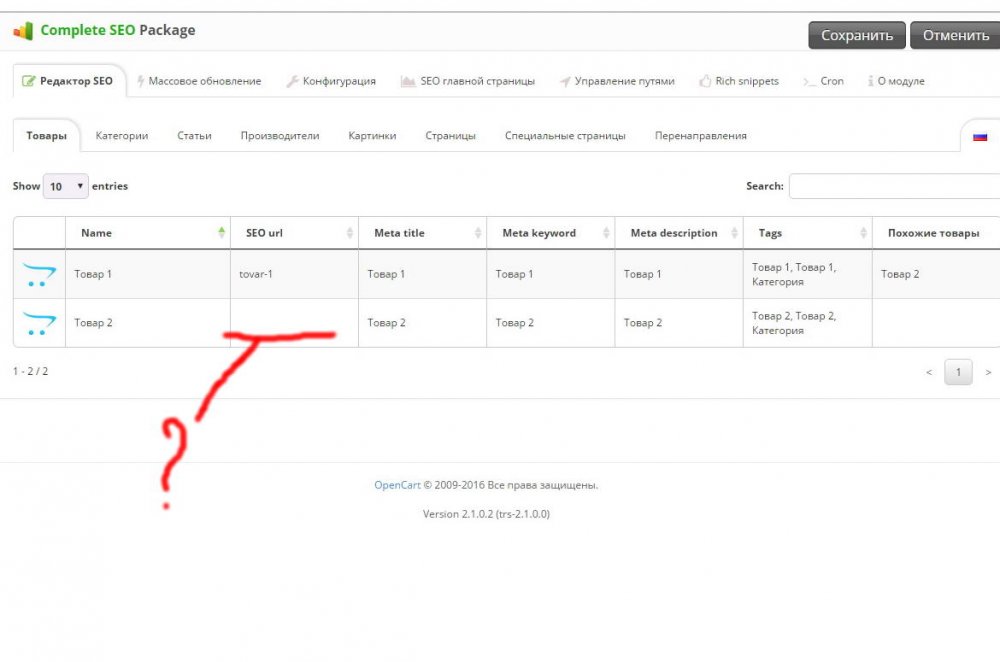Select the Статьи sub-tab
1000x662 pixels.
pos(195,135)
